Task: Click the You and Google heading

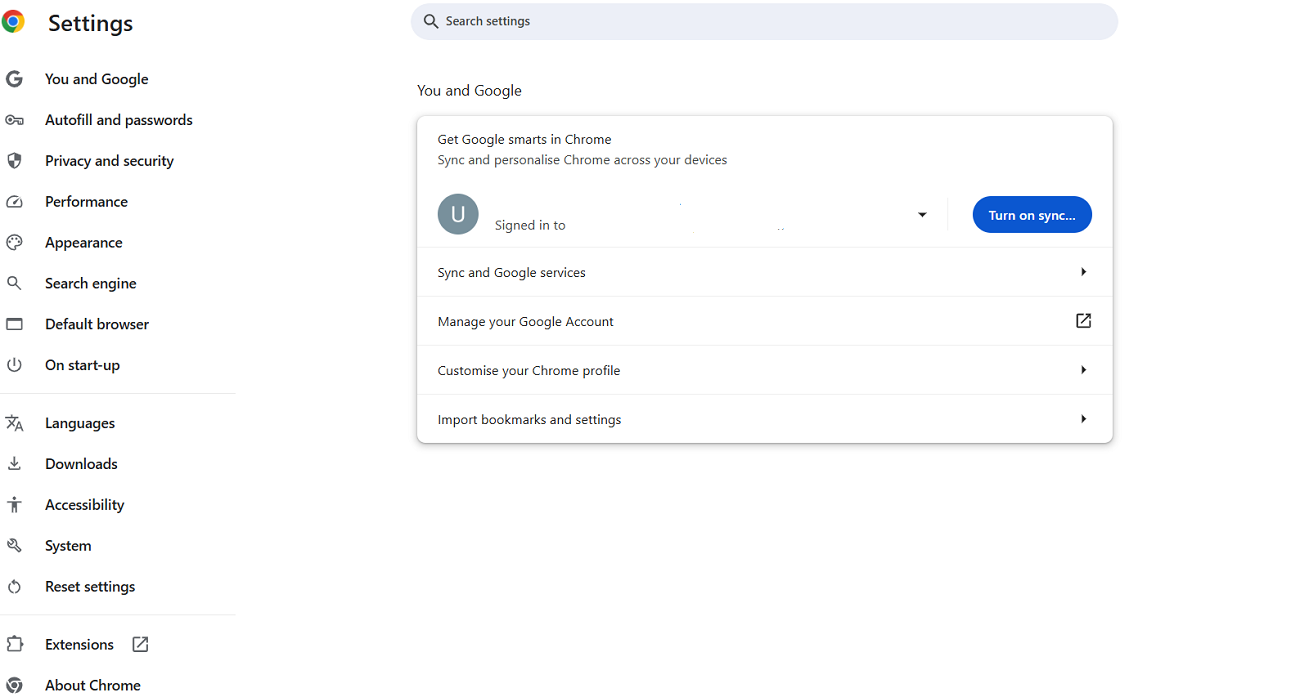Action: pos(470,91)
